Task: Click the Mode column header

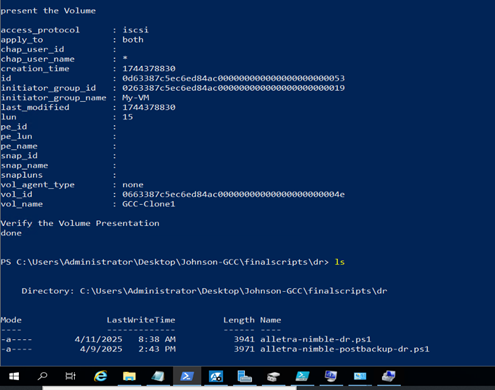Action: [11, 320]
